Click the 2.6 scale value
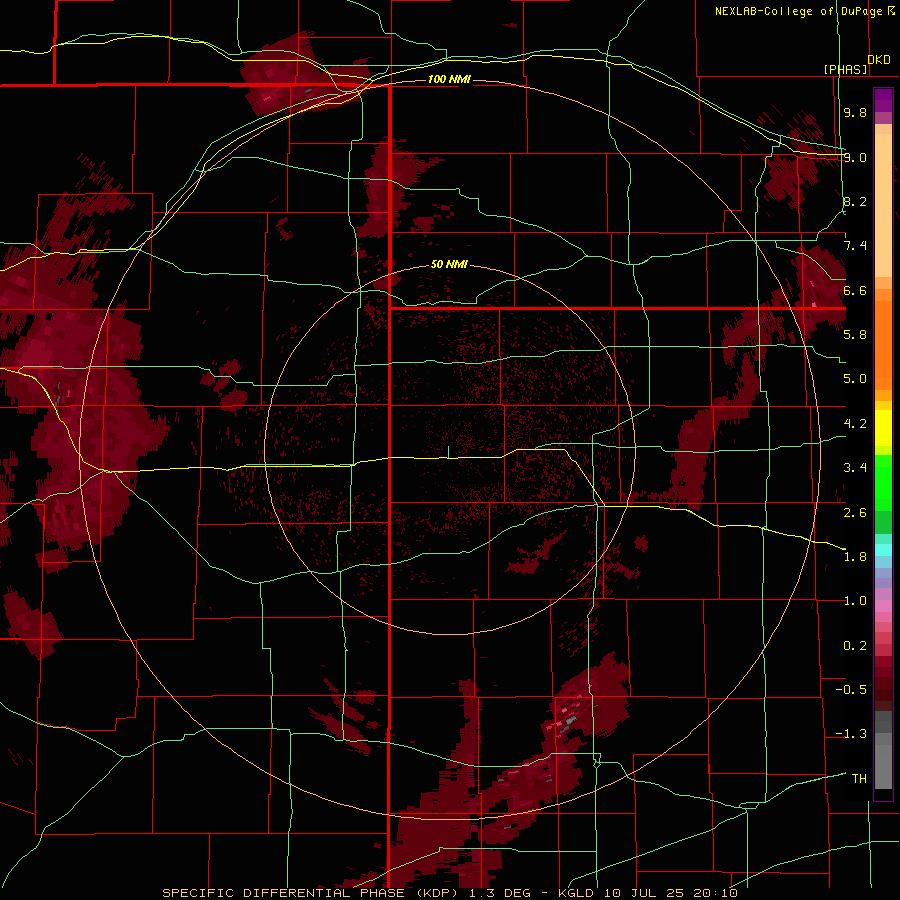This screenshot has width=900, height=900. [x=855, y=512]
